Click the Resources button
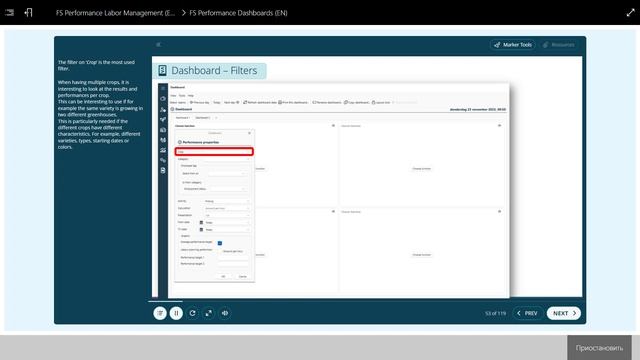The width and height of the screenshot is (640, 360). pos(559,45)
